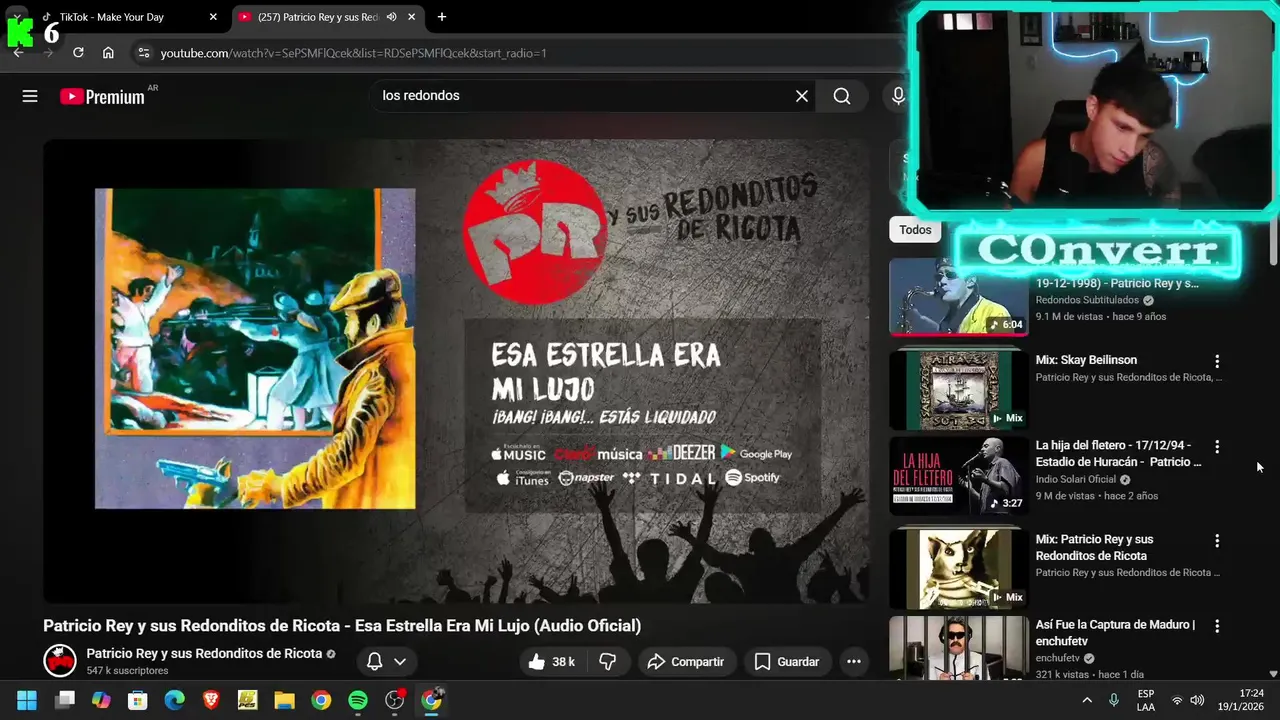
Task: Open the YouTube hamburger guide menu
Action: point(30,96)
